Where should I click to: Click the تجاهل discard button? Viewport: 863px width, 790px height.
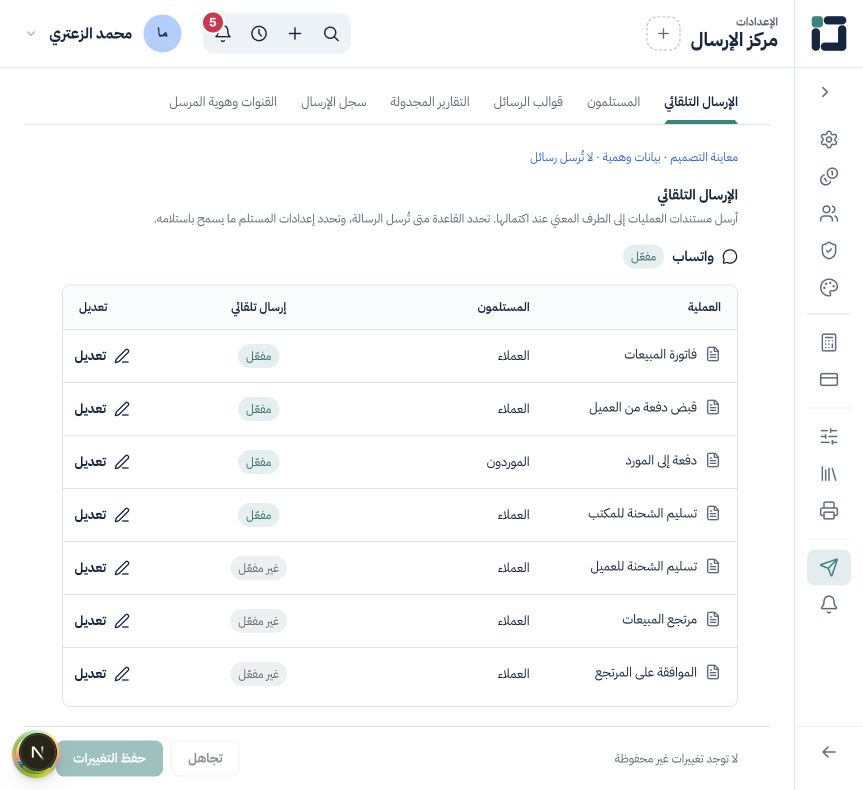pos(205,759)
